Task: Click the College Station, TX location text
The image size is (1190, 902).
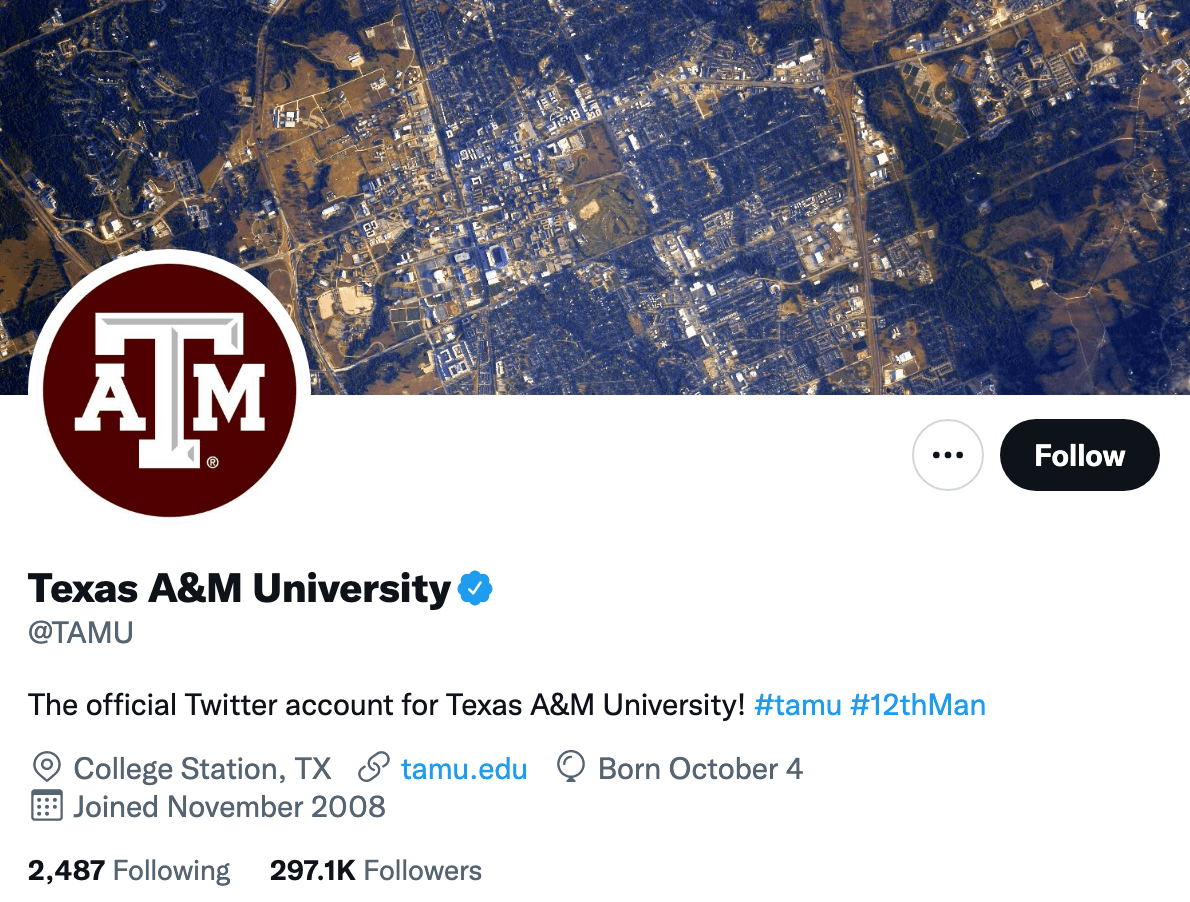Action: [202, 768]
